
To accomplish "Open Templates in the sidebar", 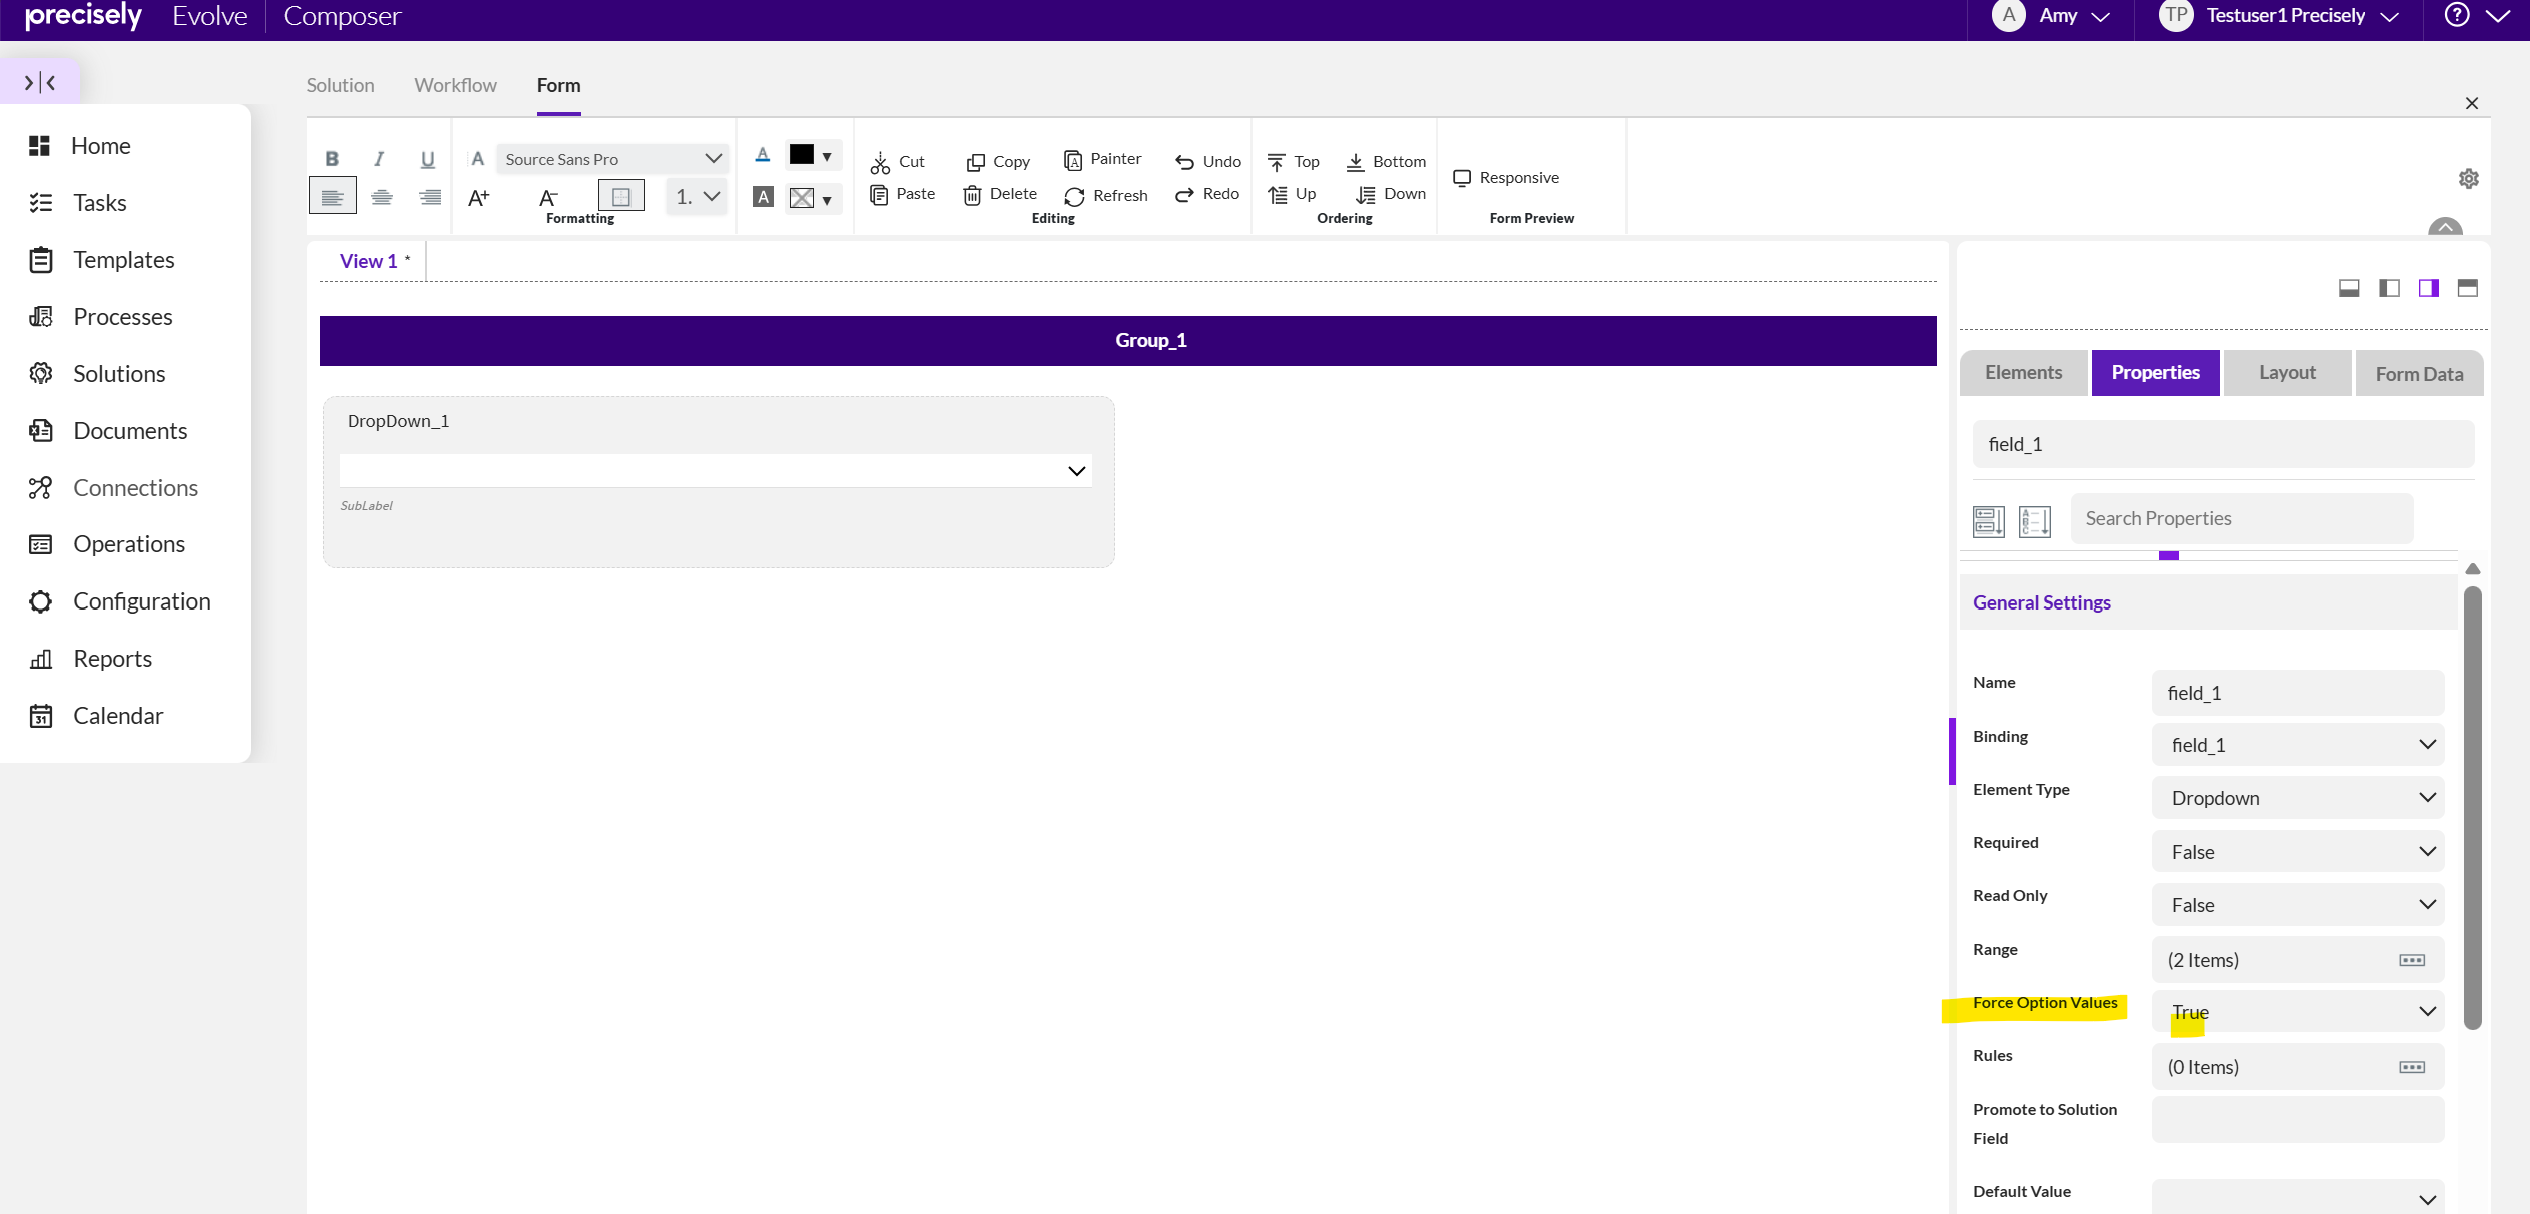I will (123, 260).
